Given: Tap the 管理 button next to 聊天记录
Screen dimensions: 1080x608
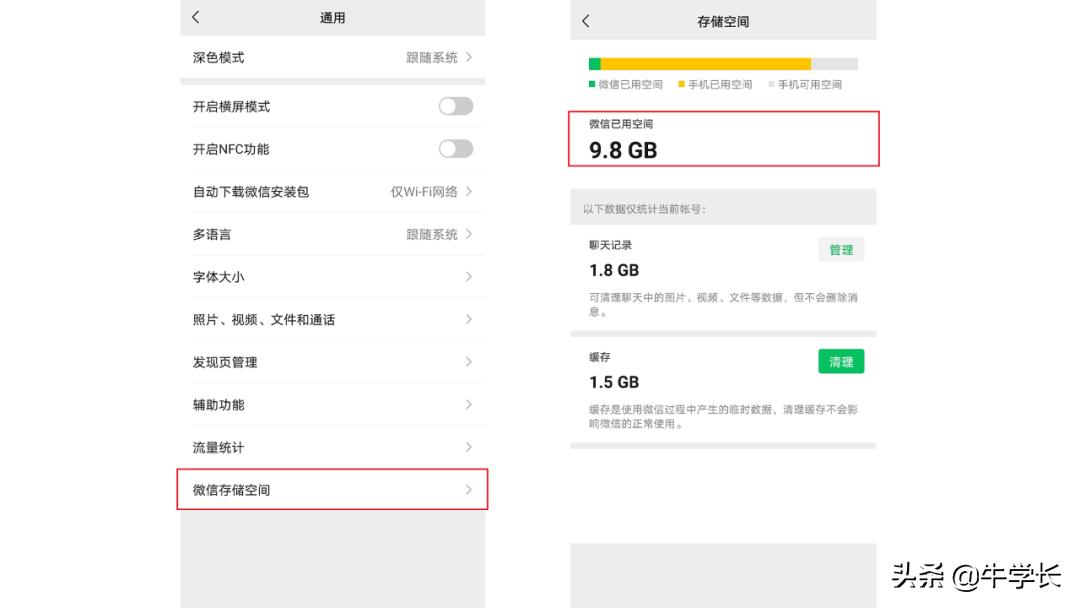Looking at the screenshot, I should 841,249.
